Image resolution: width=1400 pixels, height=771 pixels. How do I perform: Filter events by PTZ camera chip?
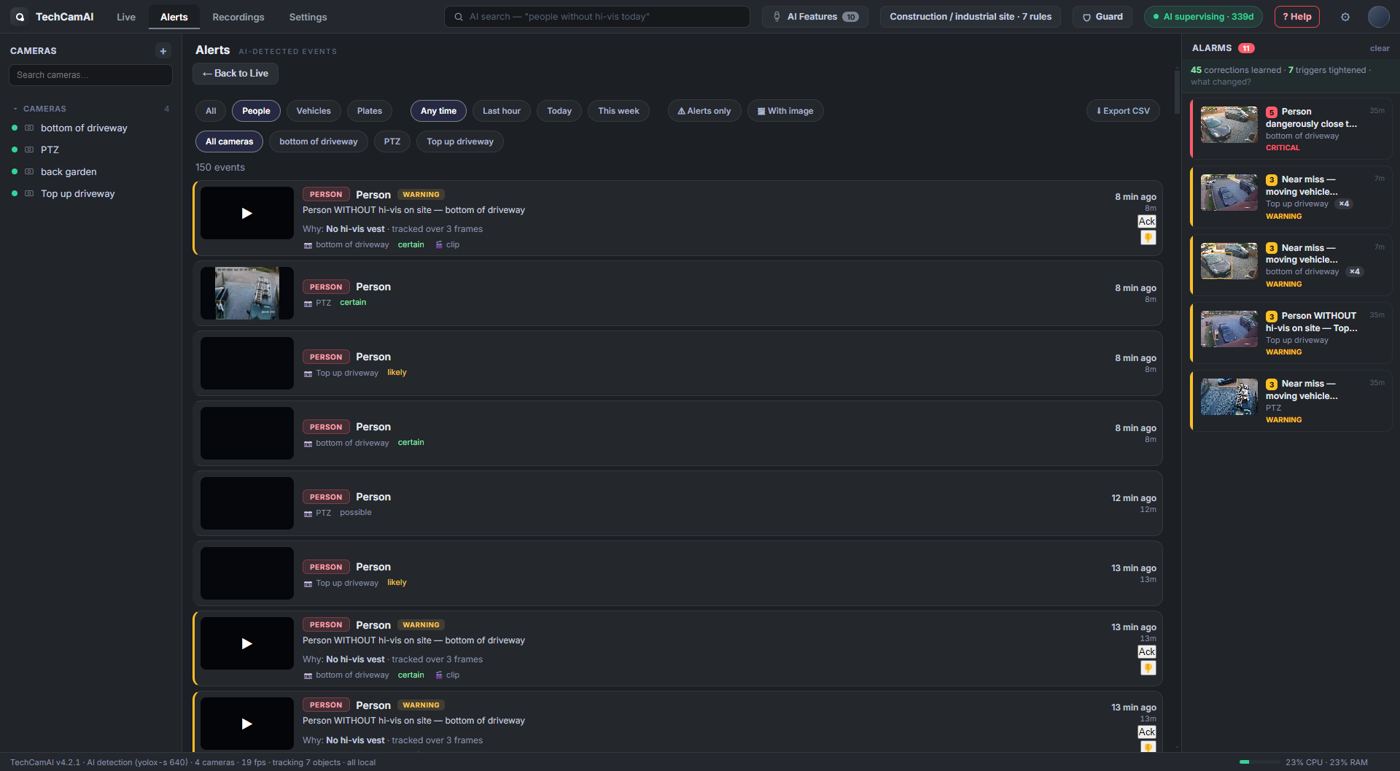coord(392,142)
